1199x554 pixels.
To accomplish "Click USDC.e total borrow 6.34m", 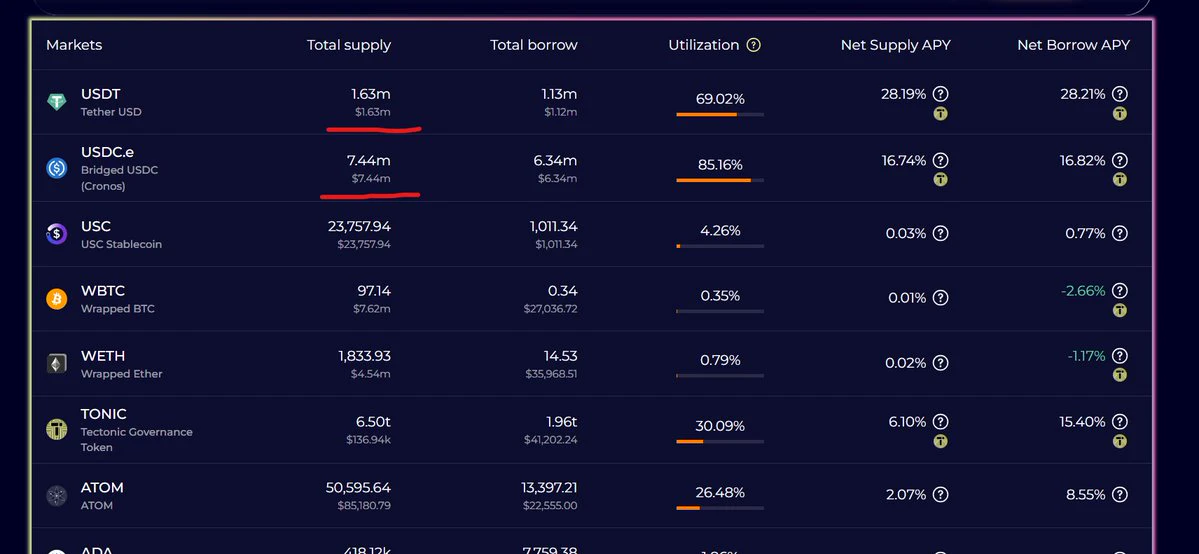I will pyautogui.click(x=556, y=161).
